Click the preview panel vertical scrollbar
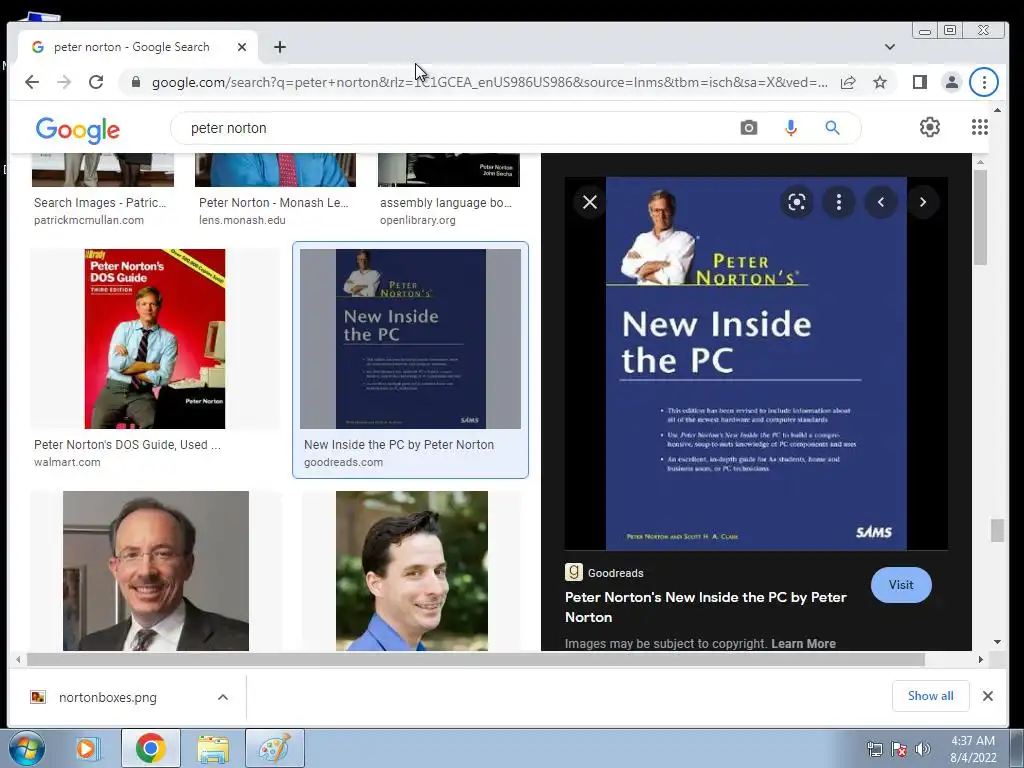Screen dimensions: 1024x768 [980, 218]
